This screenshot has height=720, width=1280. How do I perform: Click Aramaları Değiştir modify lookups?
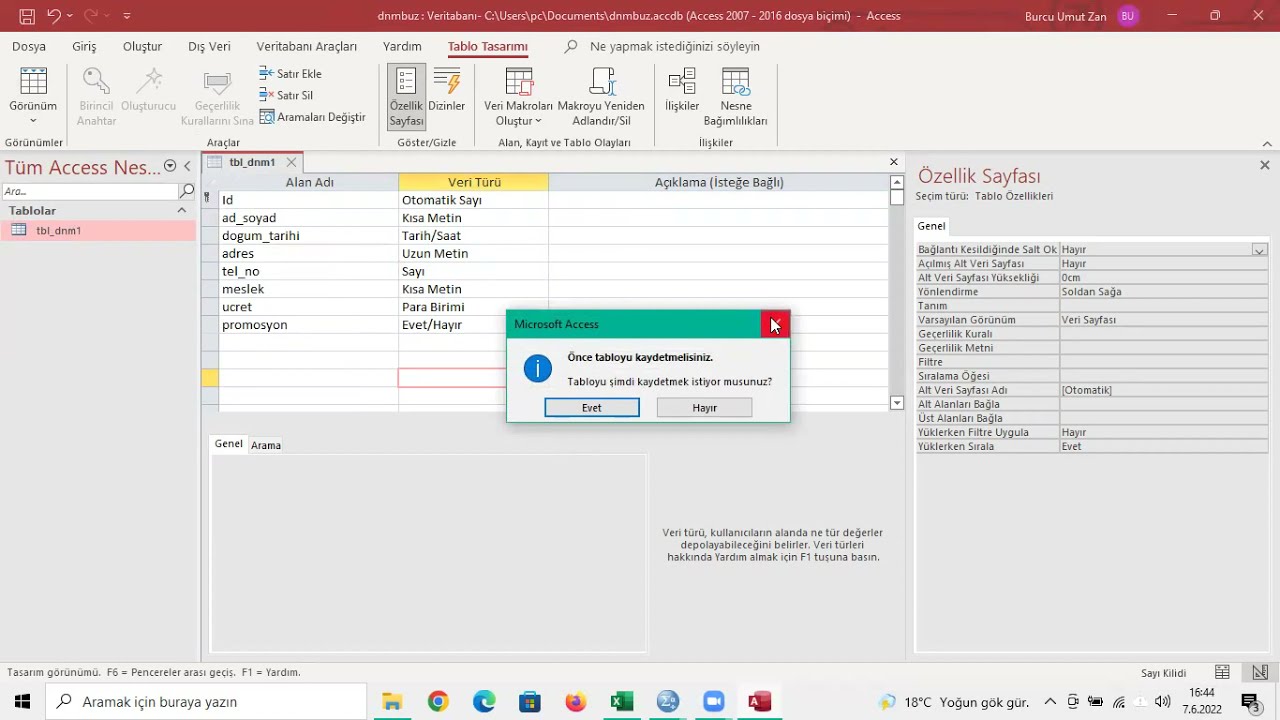[x=313, y=117]
